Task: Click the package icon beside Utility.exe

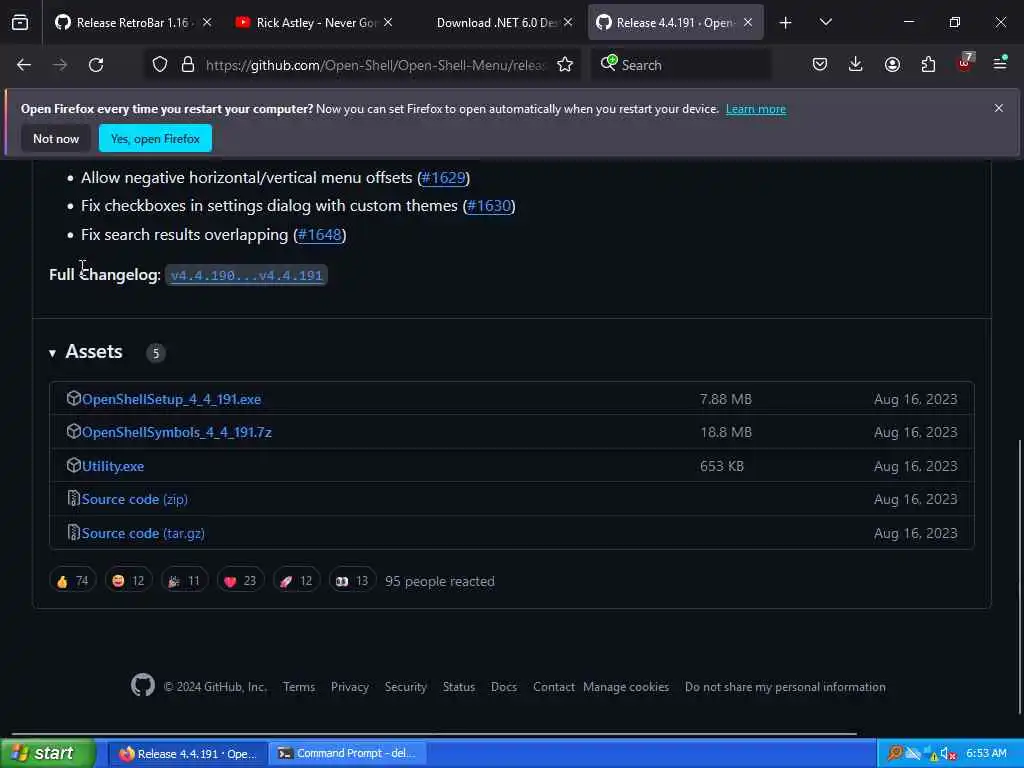Action: pyautogui.click(x=74, y=466)
